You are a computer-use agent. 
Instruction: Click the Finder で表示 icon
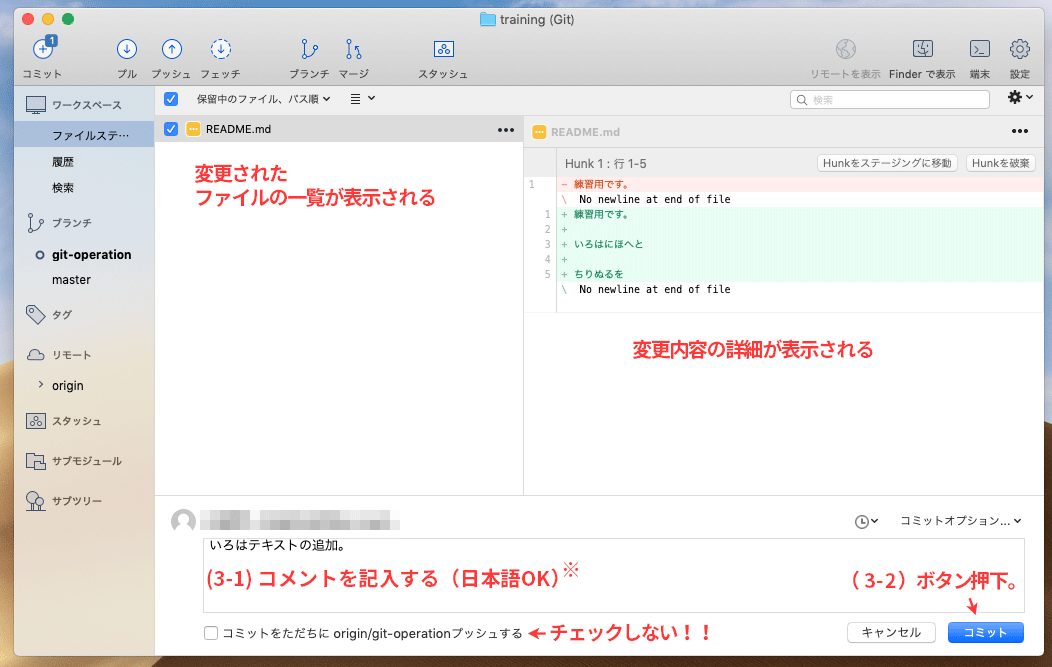point(923,48)
